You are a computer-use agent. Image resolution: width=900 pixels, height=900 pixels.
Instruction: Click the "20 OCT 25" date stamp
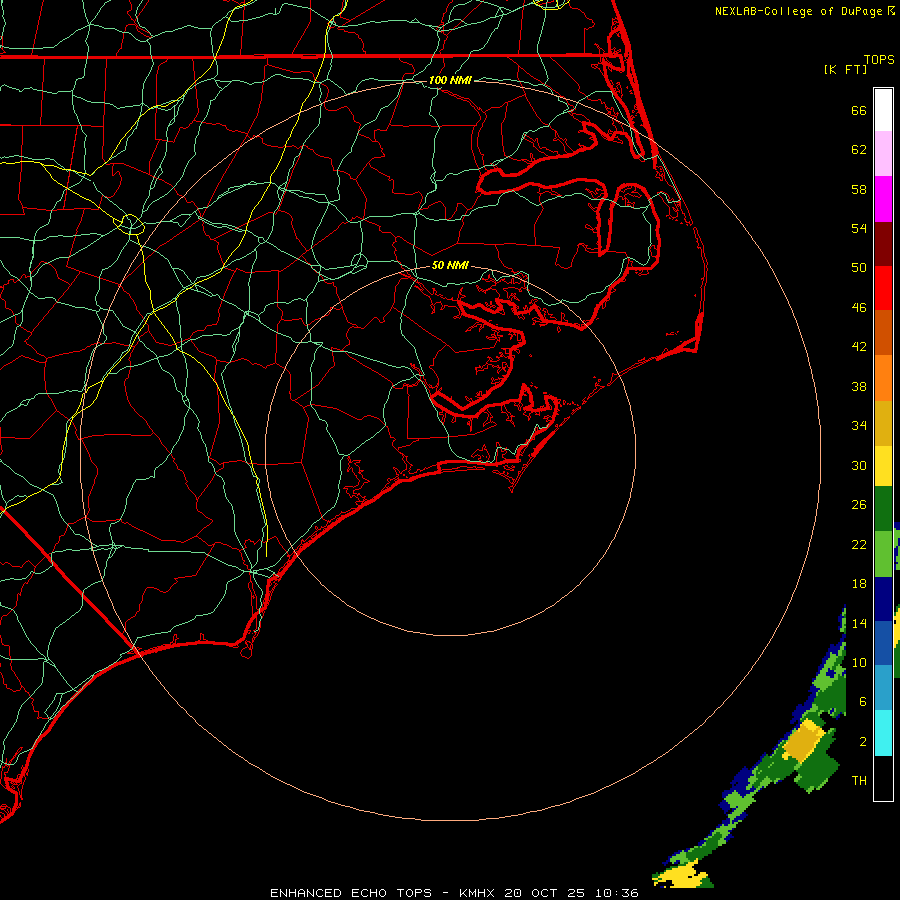click(x=545, y=893)
